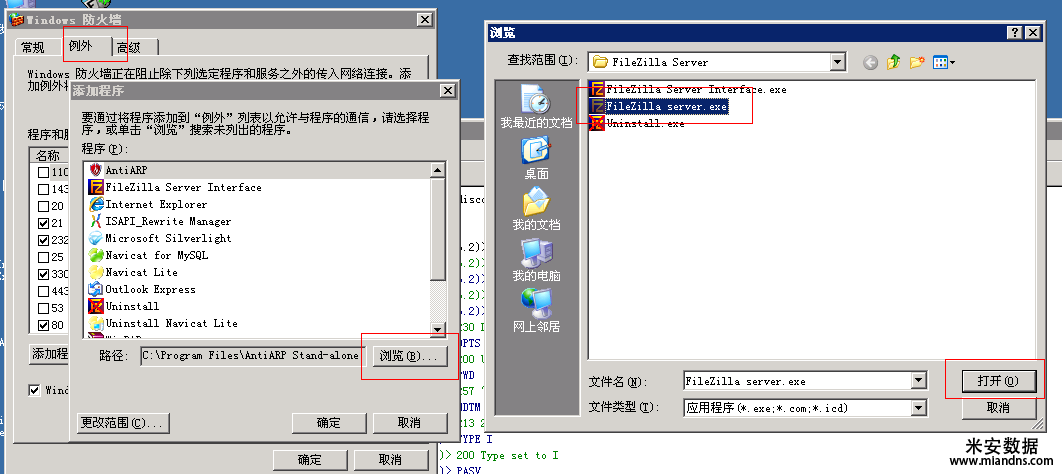Click the 打开 (Open) button

coord(998,381)
